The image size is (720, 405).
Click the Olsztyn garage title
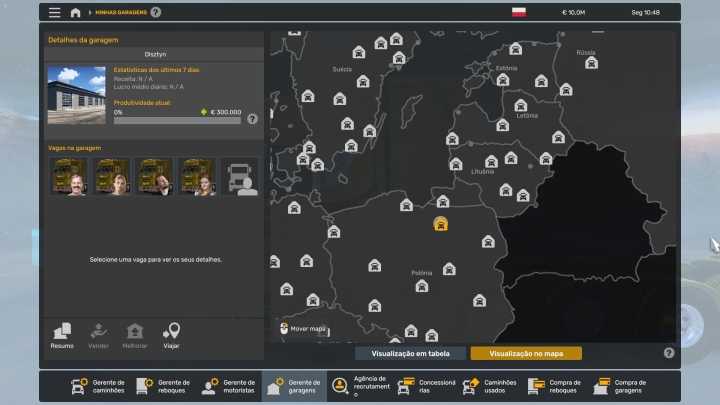(155, 54)
